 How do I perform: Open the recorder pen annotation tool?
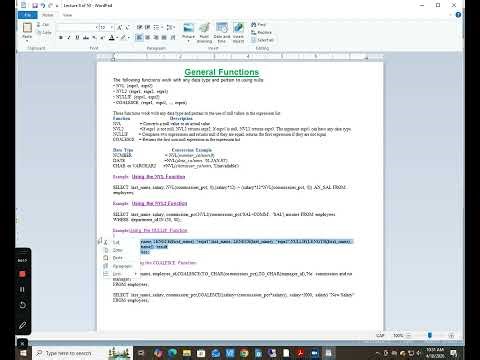pos(22,325)
